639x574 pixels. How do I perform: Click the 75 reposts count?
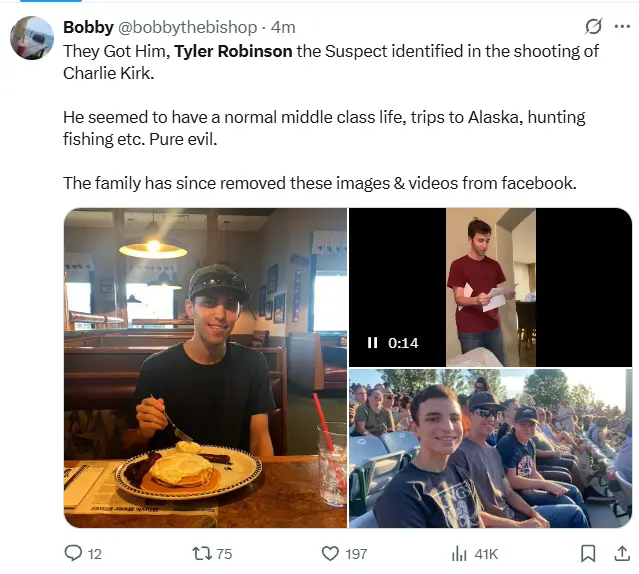tap(223, 553)
